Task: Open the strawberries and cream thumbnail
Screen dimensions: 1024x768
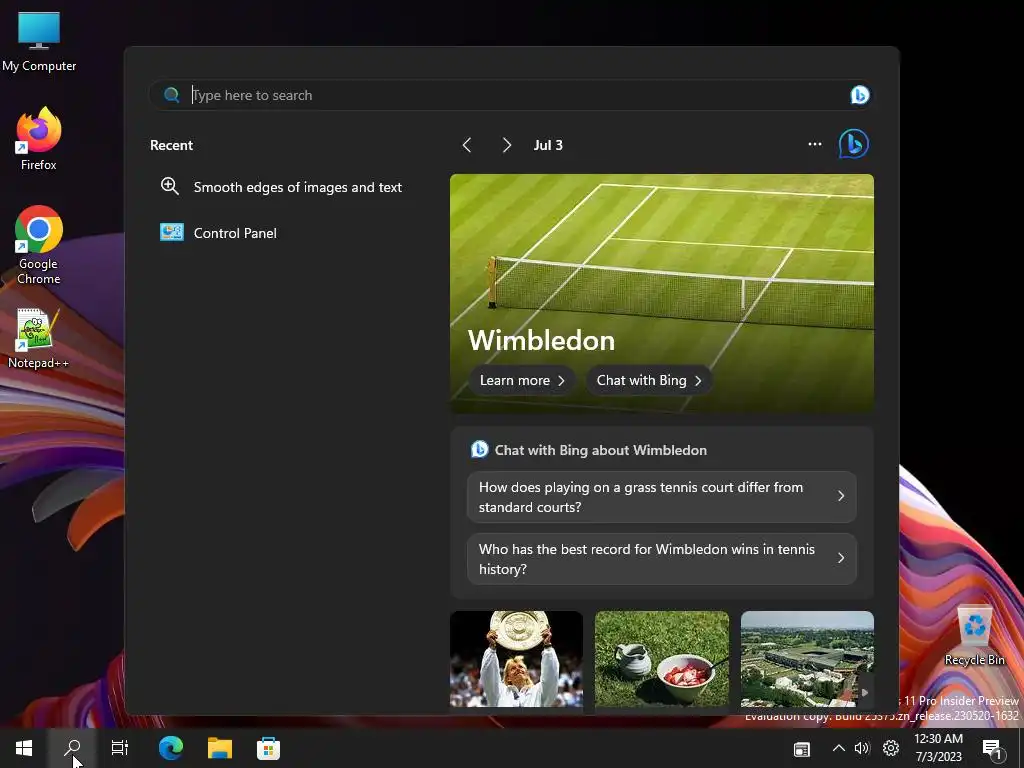Action: point(662,659)
